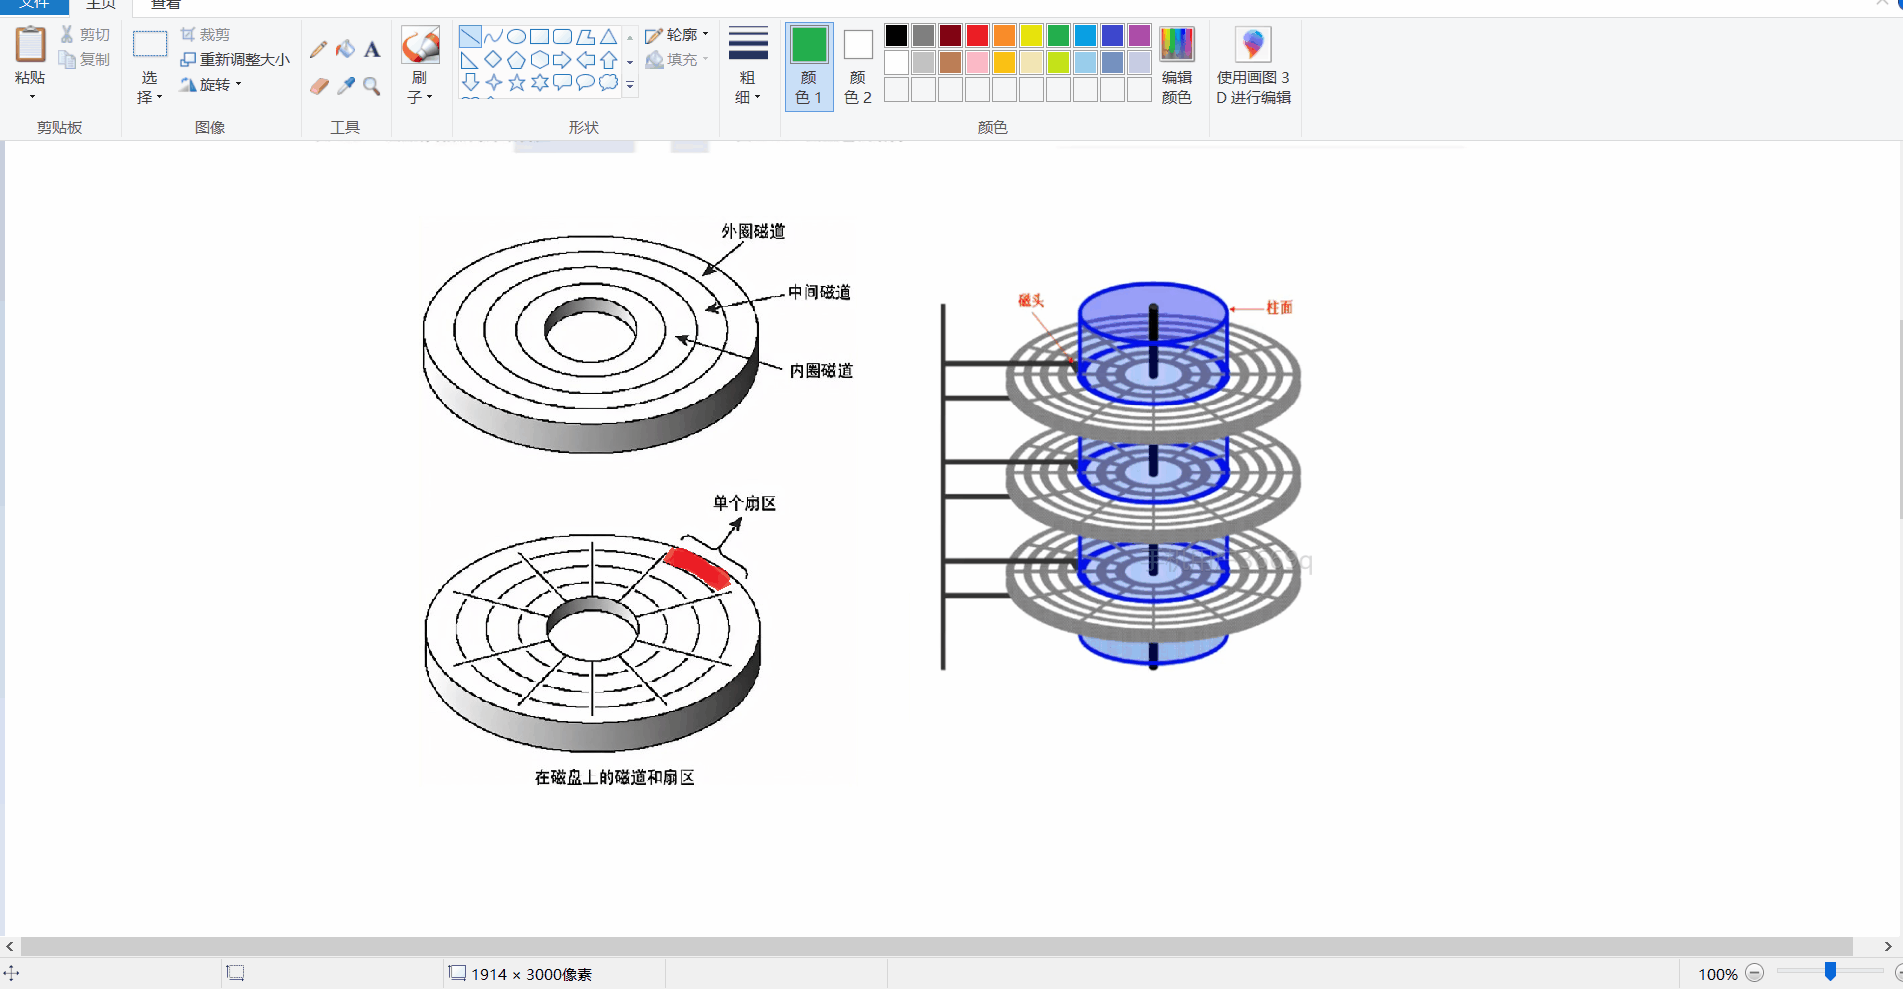The width and height of the screenshot is (1903, 989).
Task: Open the Size (粗细) line thickness dropdown
Action: point(748,65)
